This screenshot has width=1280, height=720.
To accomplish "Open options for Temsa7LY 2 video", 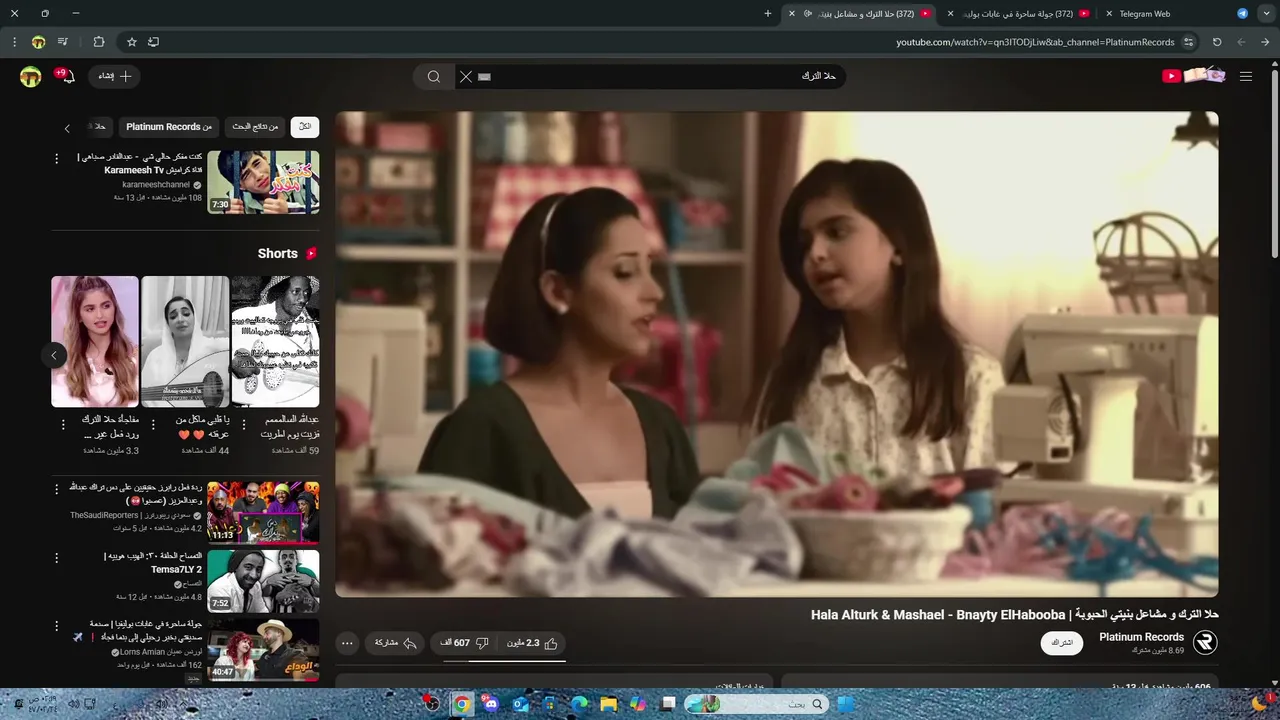I will coord(57,558).
